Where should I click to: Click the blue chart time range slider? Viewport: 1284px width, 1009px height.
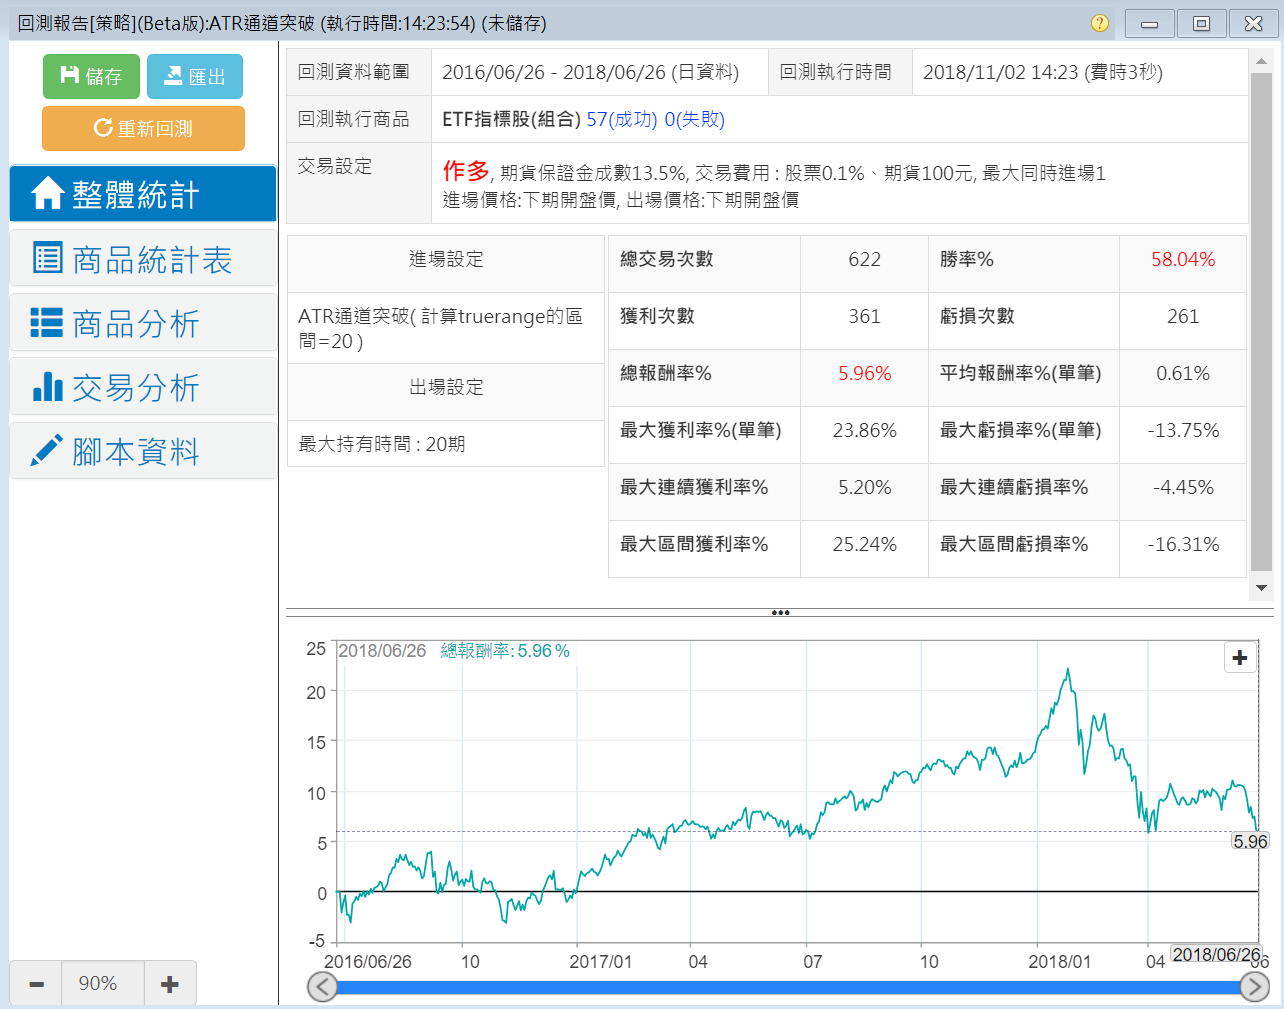click(788, 987)
